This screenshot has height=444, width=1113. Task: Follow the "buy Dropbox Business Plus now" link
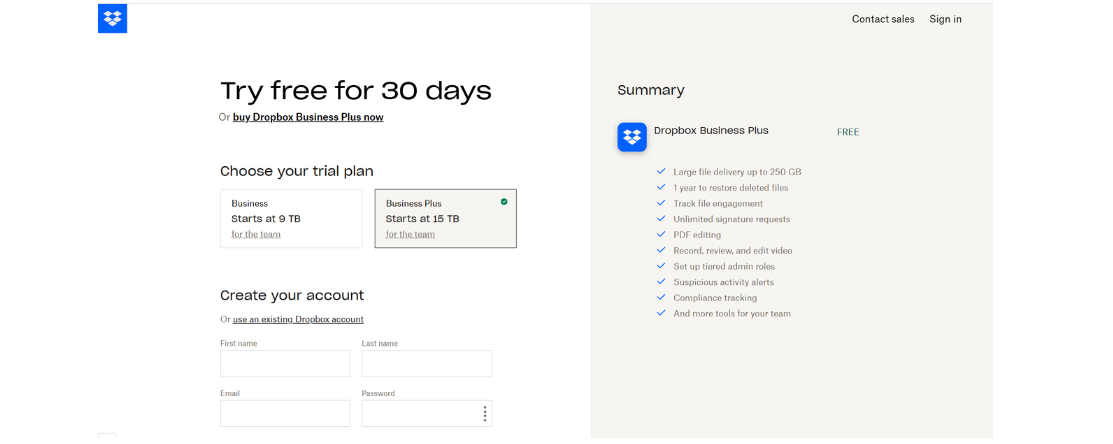coord(308,117)
